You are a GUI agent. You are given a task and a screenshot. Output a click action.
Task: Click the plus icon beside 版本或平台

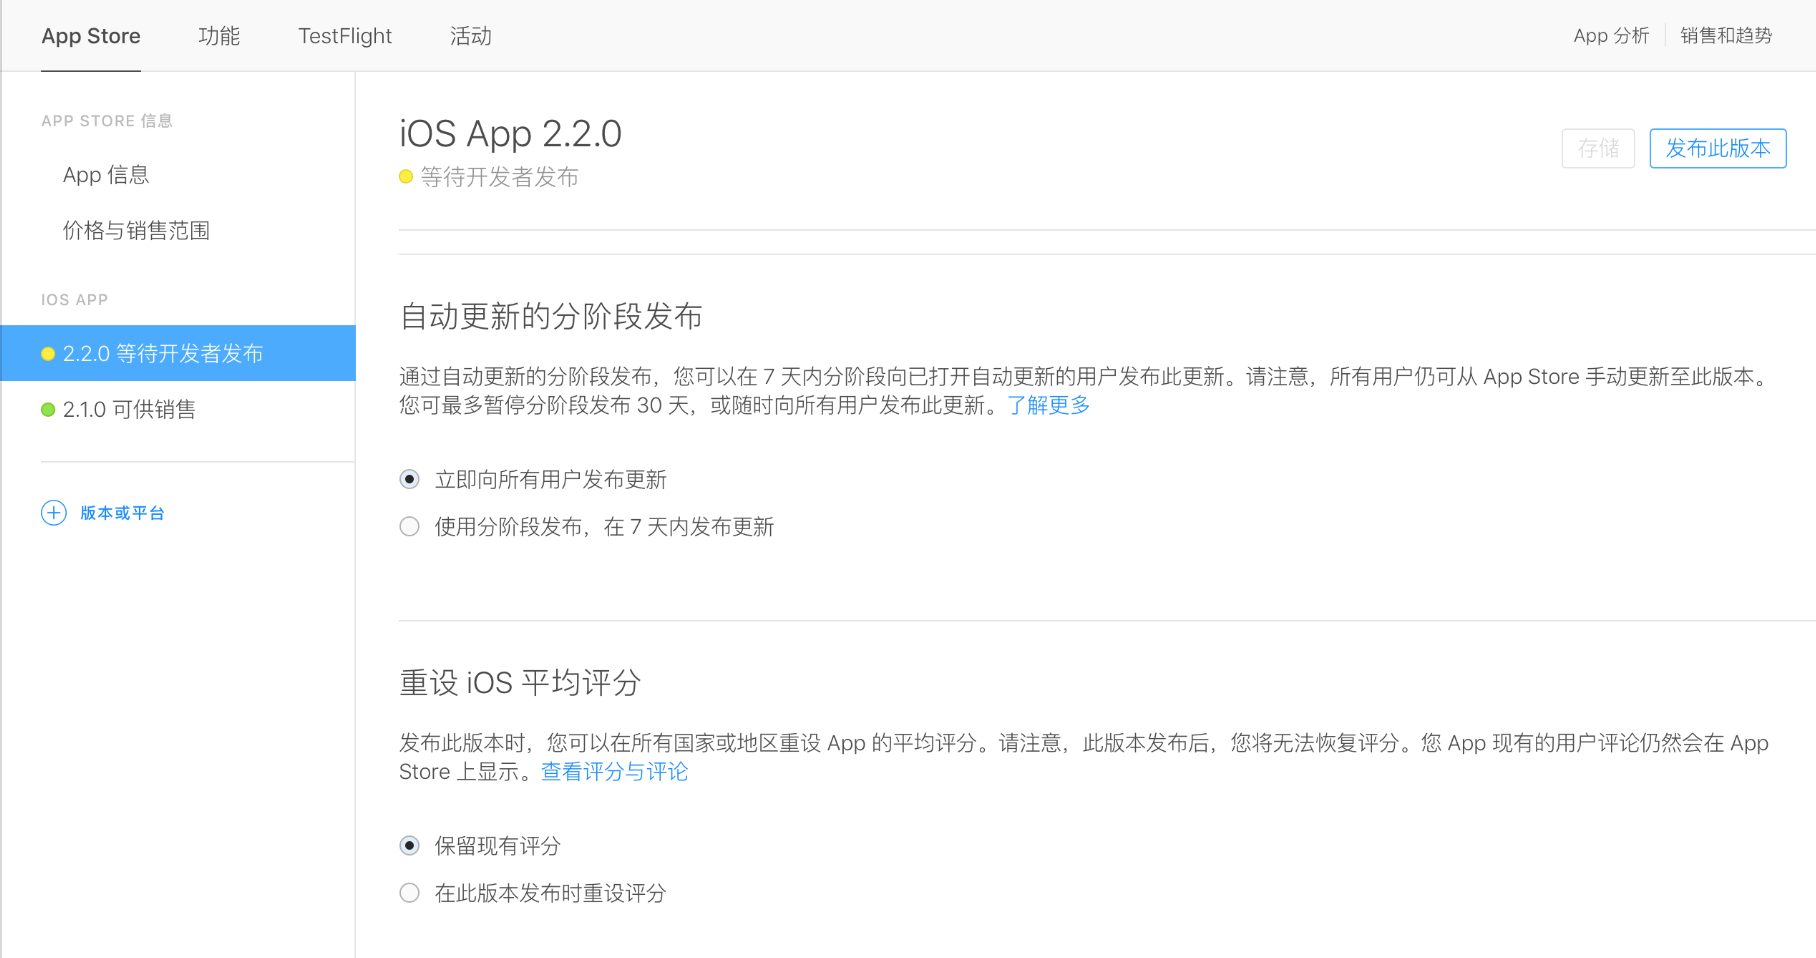53,513
